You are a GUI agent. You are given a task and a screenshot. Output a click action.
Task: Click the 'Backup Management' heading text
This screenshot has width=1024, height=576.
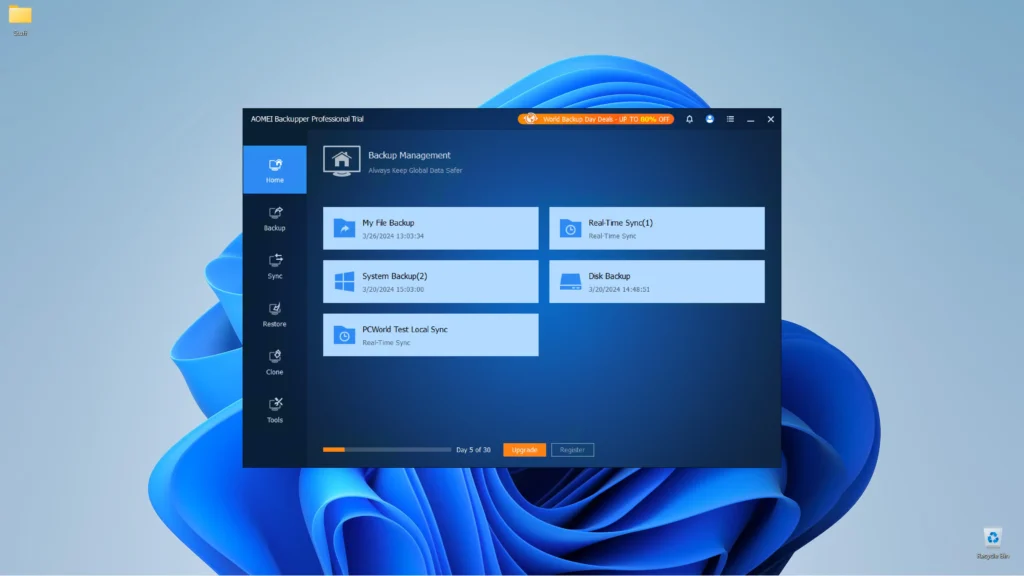pos(409,155)
